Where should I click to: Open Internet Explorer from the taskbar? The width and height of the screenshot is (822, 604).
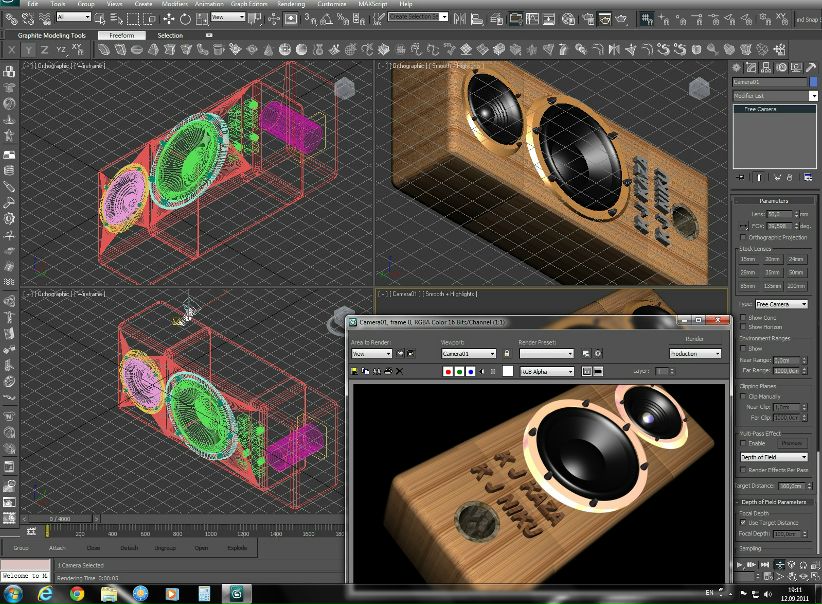coord(46,593)
